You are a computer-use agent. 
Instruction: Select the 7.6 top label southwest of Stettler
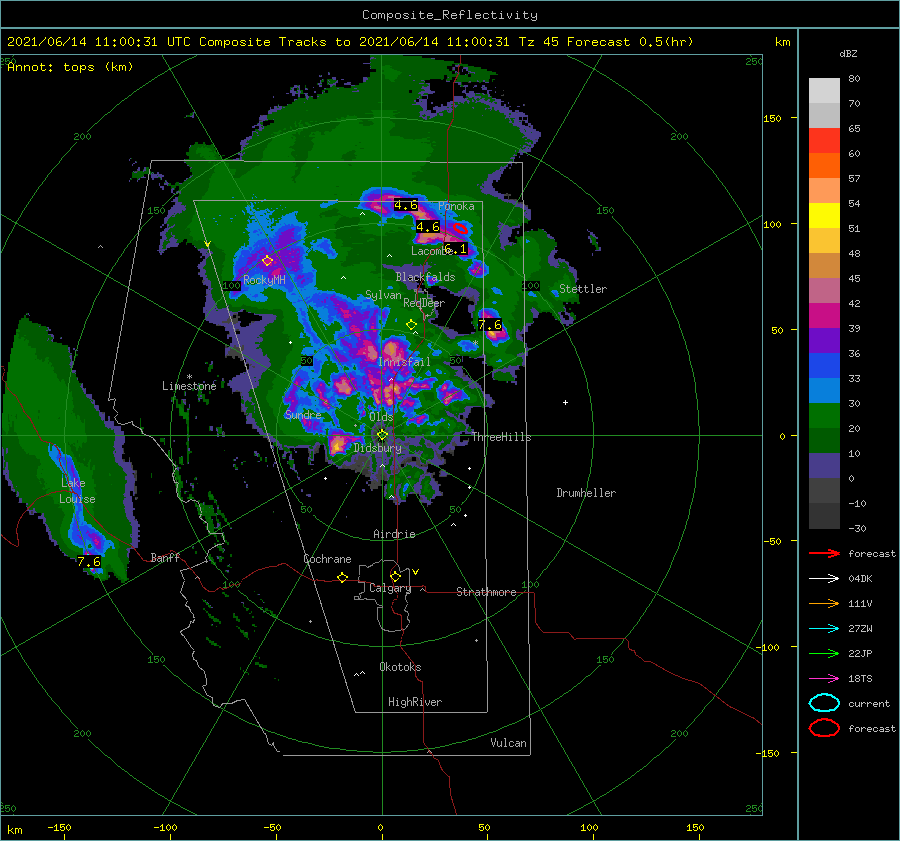490,325
